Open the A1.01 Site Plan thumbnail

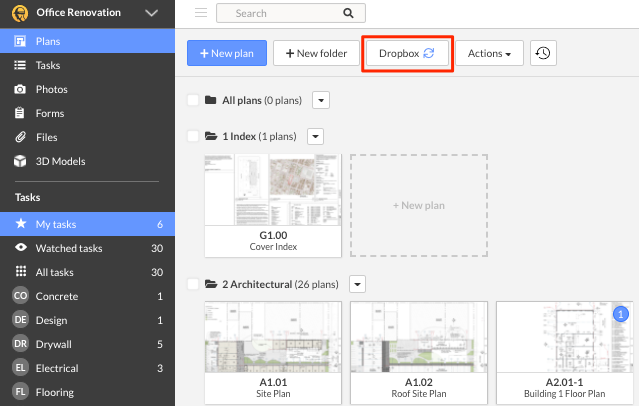[273, 353]
